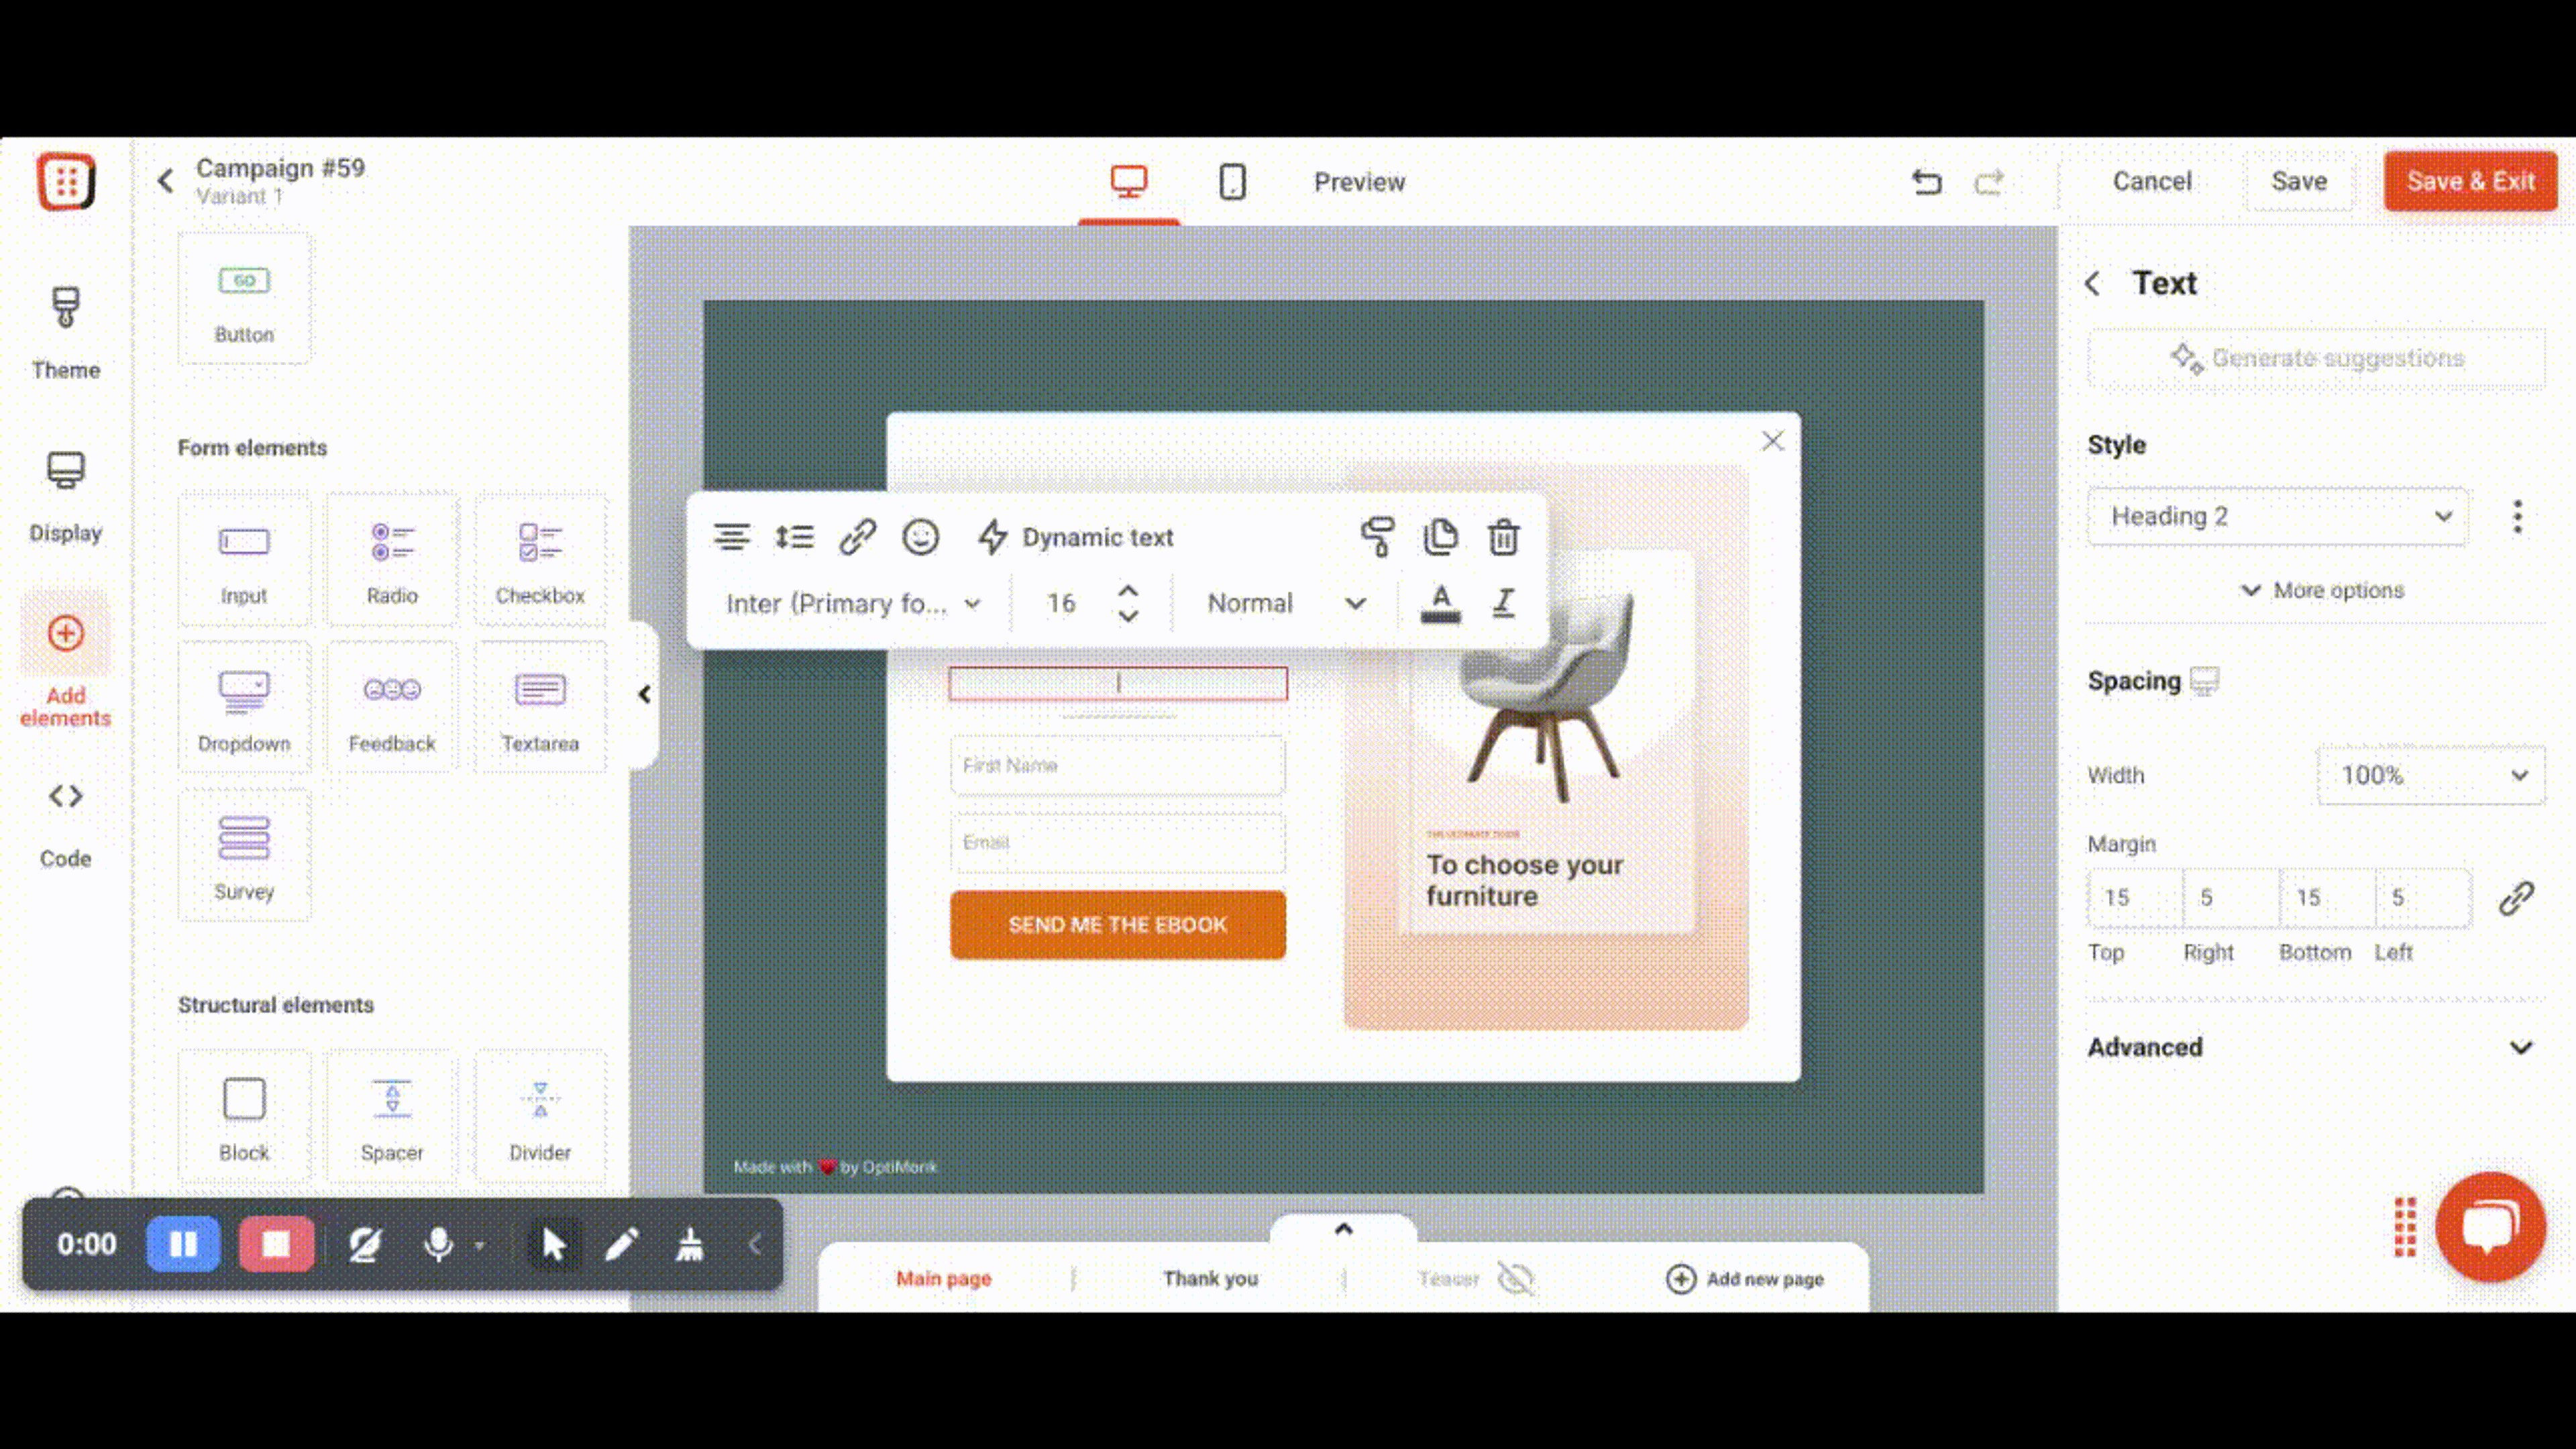Viewport: 2576px width, 1449px height.
Task: Click the line spacing icon
Action: pos(795,537)
